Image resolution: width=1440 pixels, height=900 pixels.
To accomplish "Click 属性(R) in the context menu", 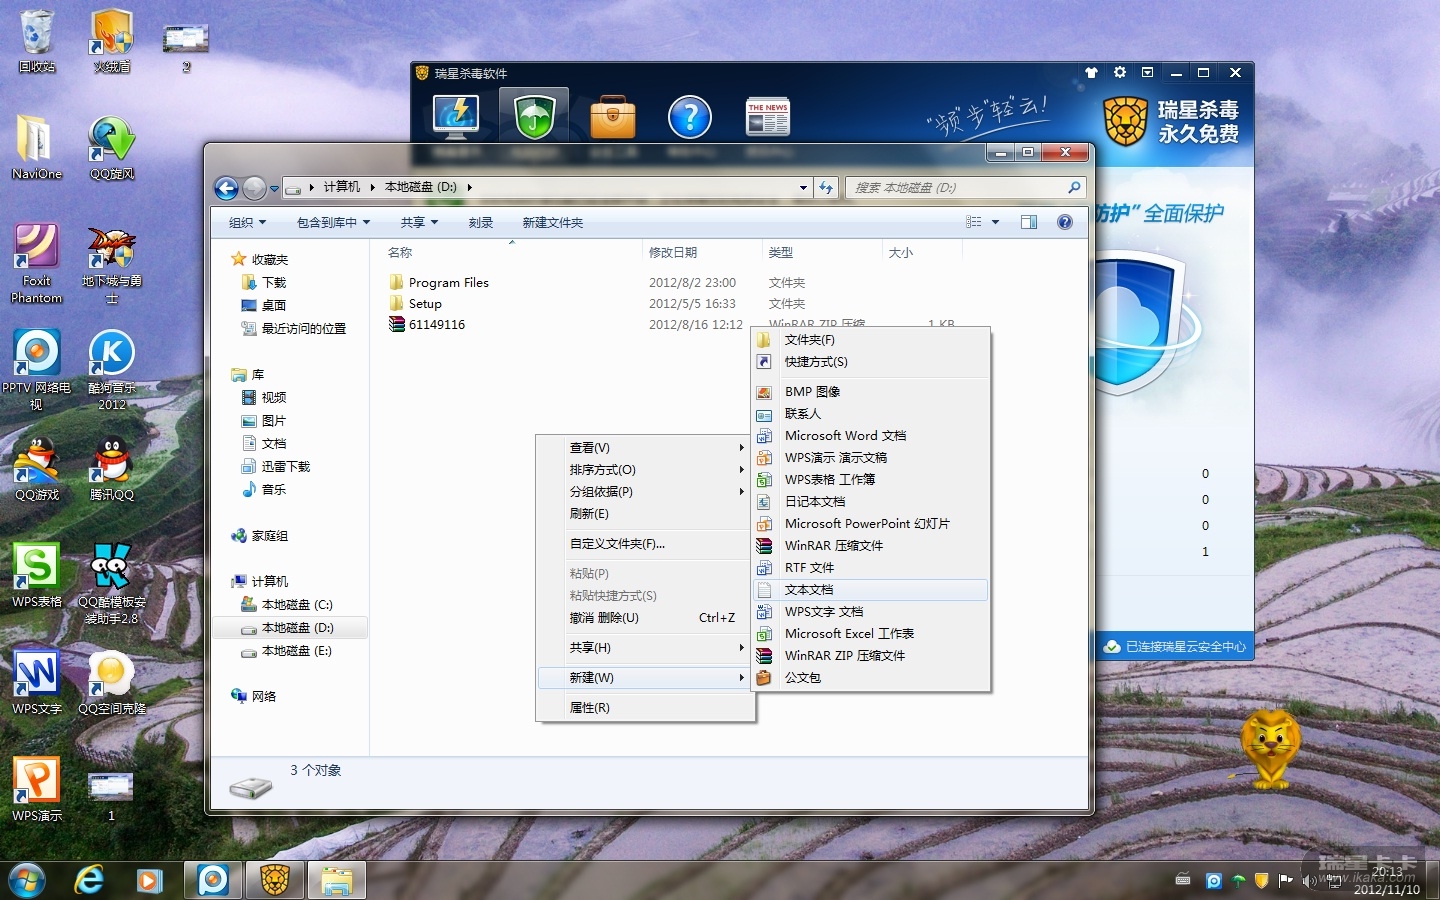I will coord(589,708).
